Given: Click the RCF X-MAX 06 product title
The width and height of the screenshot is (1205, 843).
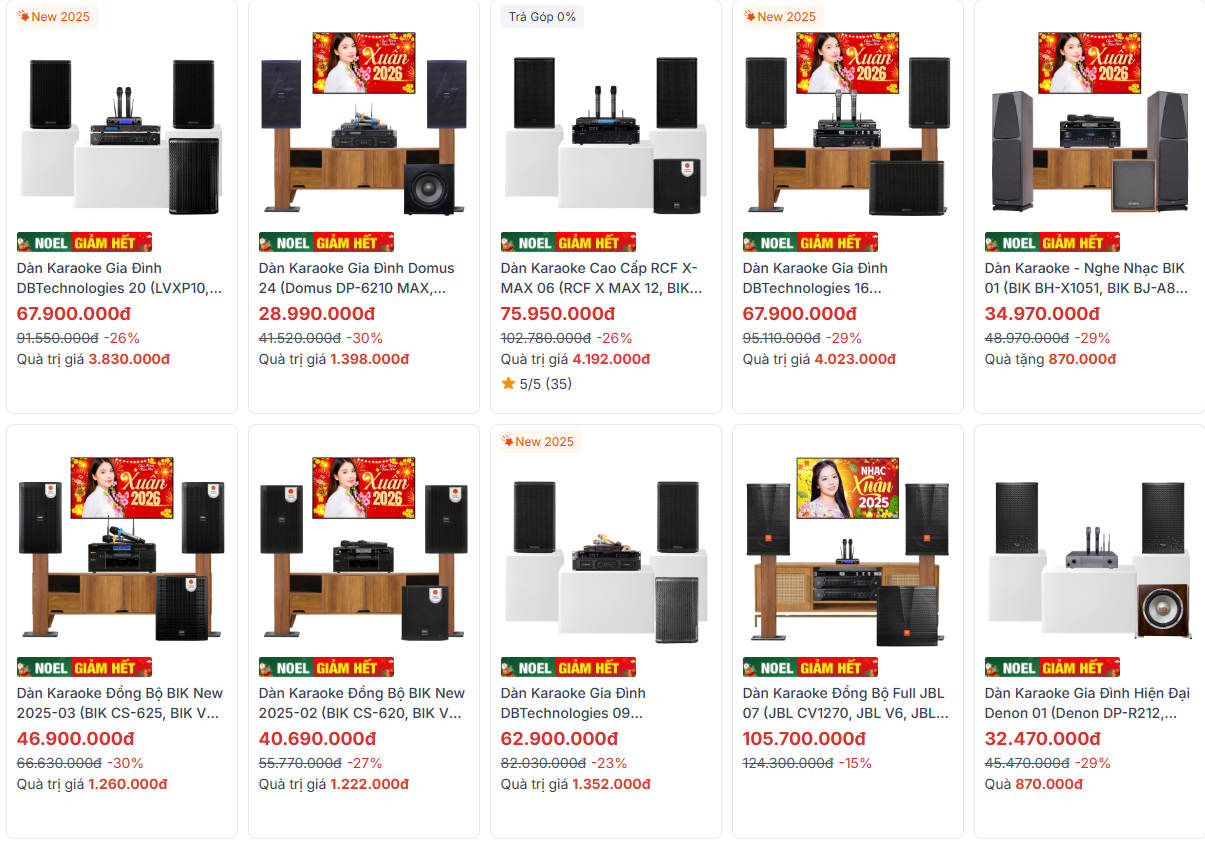Looking at the screenshot, I should (600, 278).
